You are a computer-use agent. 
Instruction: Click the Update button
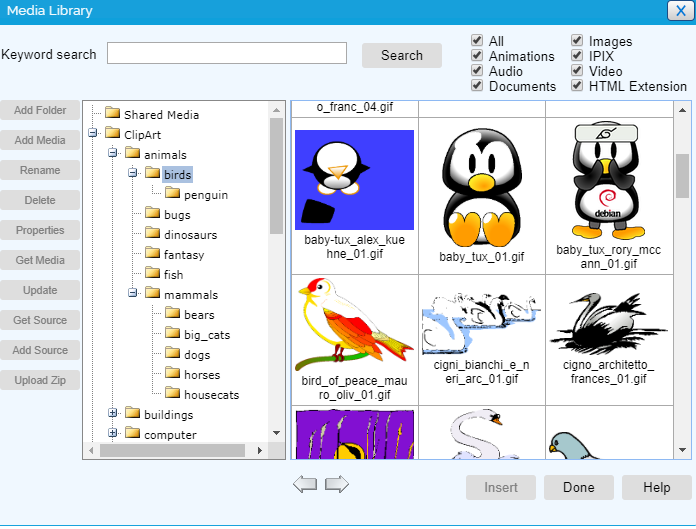pyautogui.click(x=40, y=290)
